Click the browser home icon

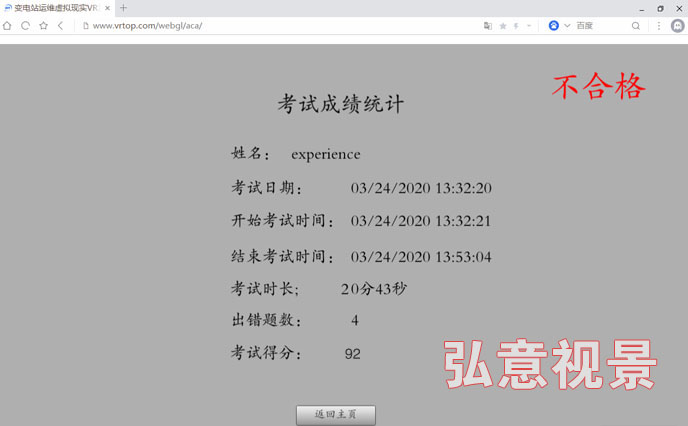pos(7,26)
